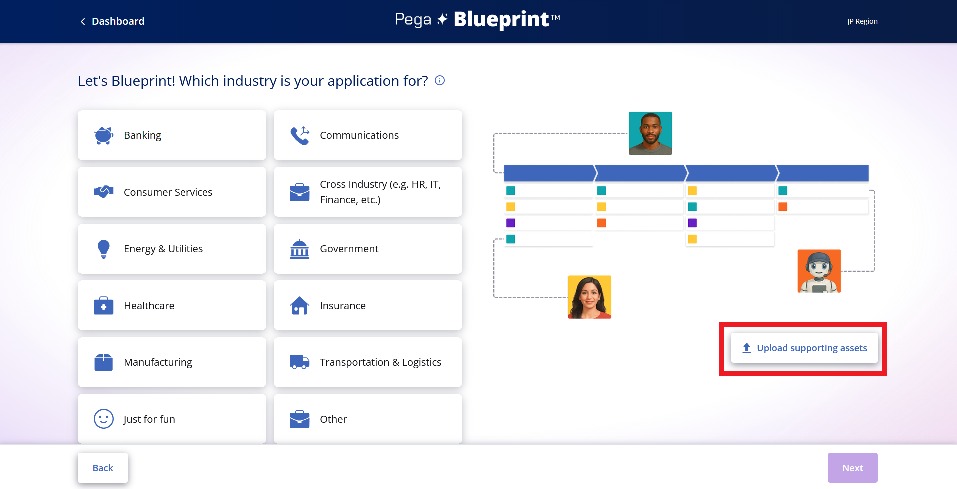Pick the Manufacturing label
This screenshot has width=957, height=489.
coord(158,362)
